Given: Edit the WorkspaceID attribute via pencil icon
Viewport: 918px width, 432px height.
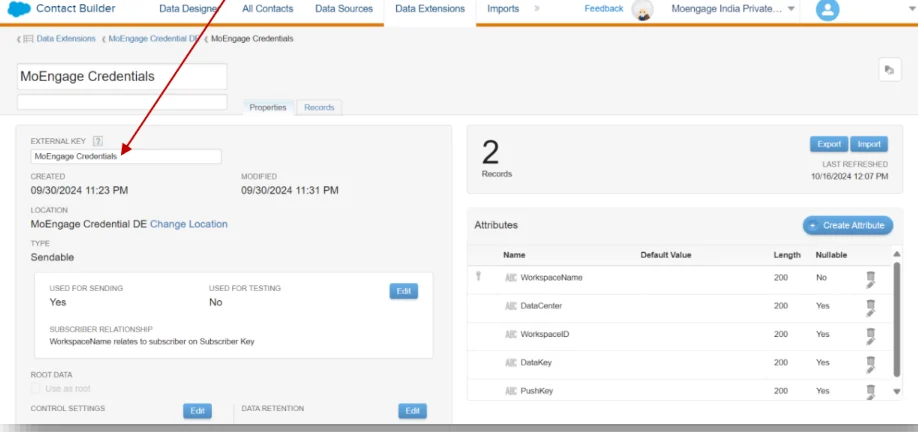Looking at the screenshot, I should click(870, 341).
